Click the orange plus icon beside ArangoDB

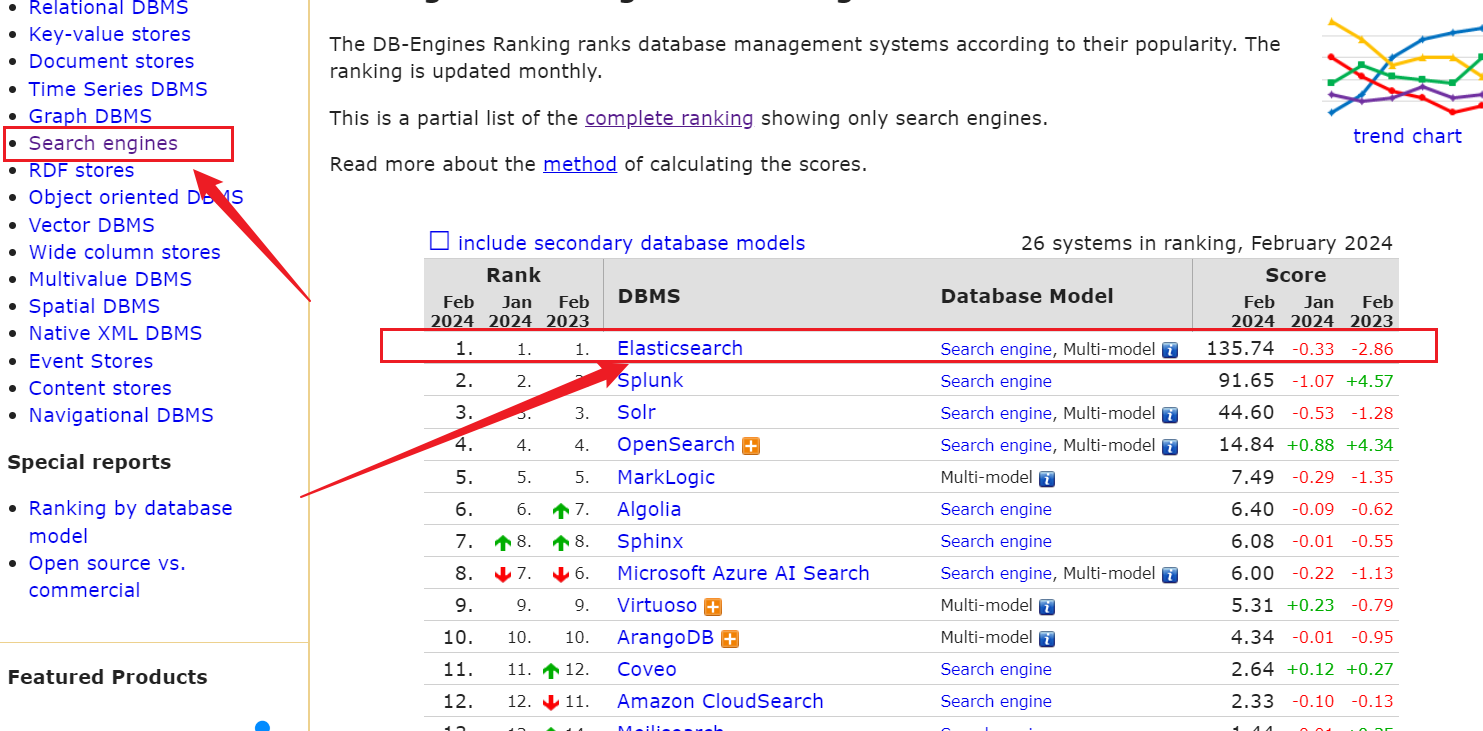(730, 638)
